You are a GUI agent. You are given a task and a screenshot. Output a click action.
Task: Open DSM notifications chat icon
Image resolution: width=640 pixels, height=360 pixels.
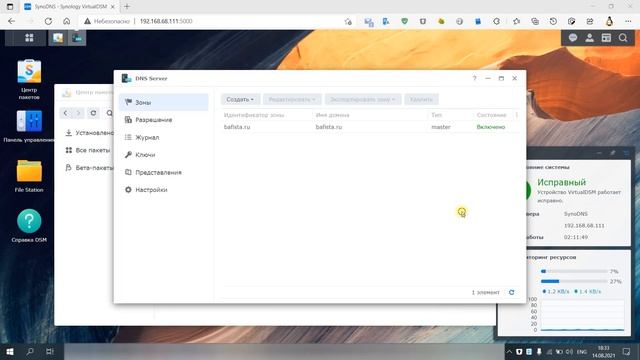point(573,38)
